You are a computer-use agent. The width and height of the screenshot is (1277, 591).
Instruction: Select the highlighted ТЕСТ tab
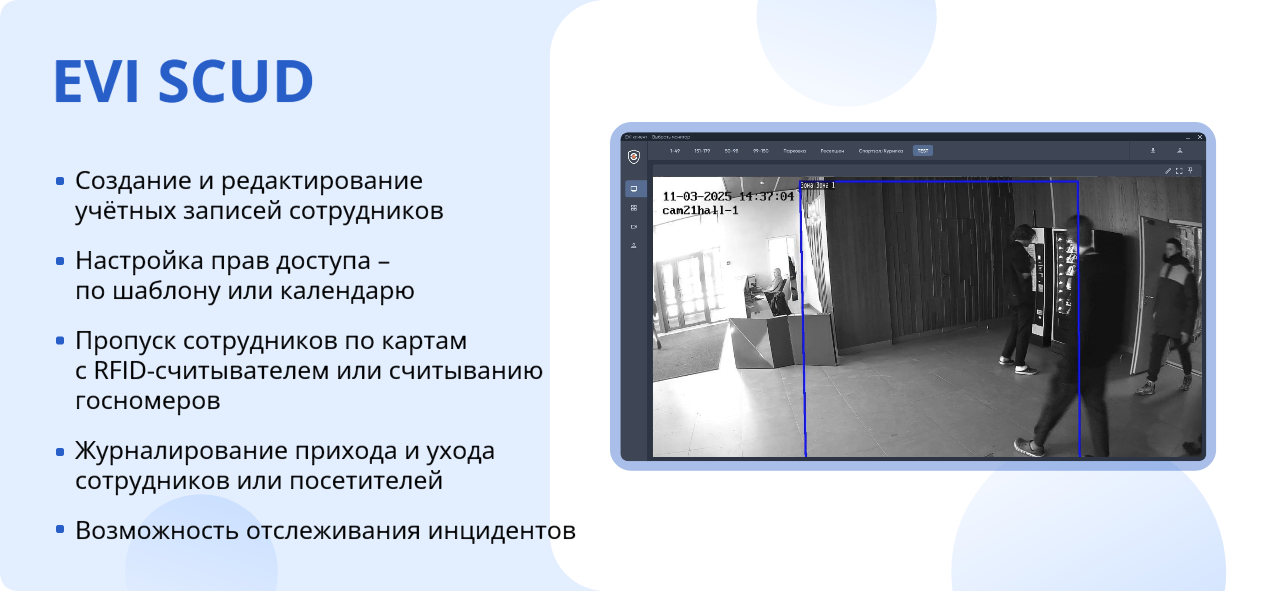point(922,151)
